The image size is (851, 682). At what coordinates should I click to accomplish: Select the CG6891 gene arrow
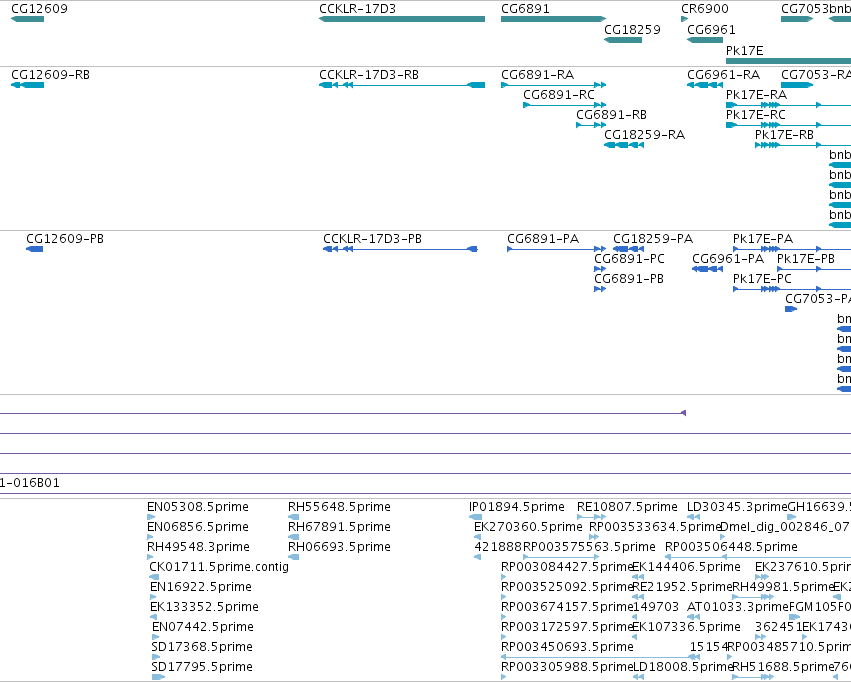point(553,19)
